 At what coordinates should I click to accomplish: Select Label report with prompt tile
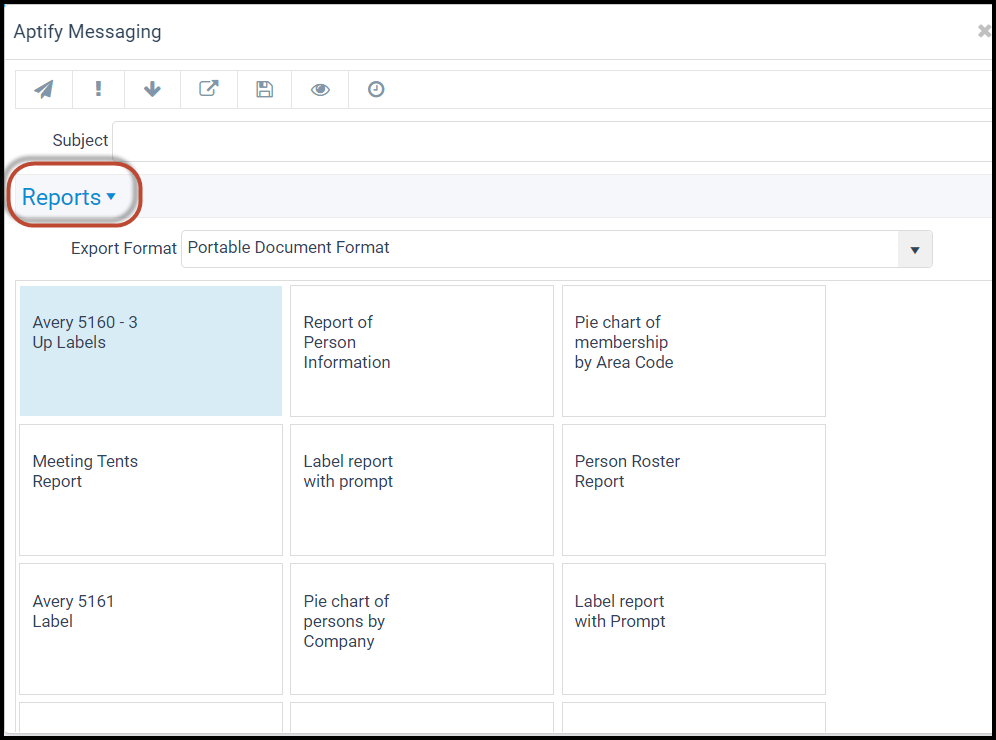(x=422, y=490)
